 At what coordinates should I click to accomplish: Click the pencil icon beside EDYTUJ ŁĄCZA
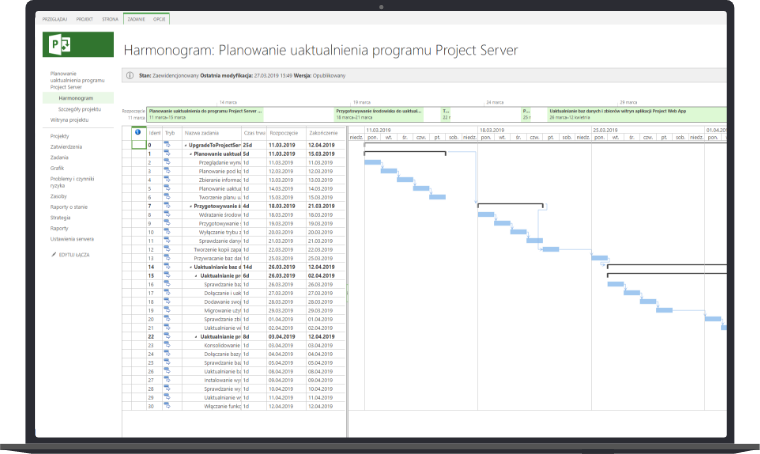[54, 254]
